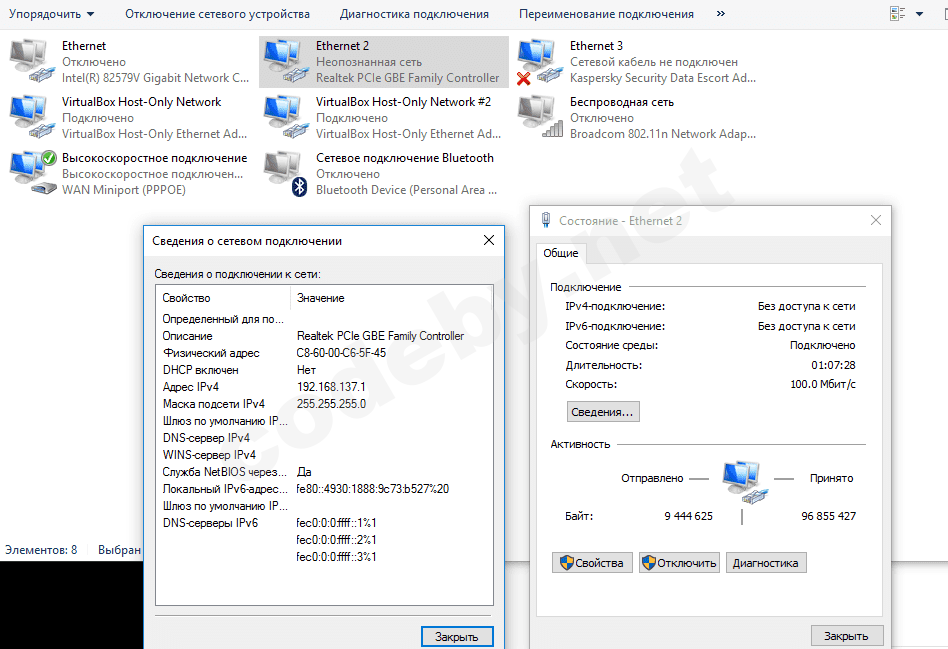
Task: Select the WINS-сервер IPv4 row
Action: coord(325,454)
